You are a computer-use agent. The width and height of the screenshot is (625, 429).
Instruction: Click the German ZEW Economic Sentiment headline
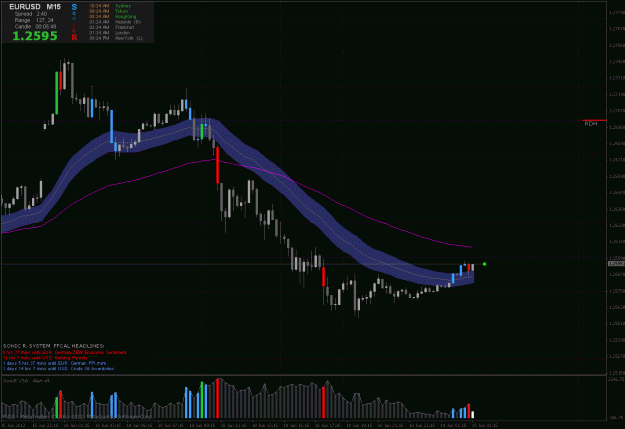pyautogui.click(x=65, y=352)
